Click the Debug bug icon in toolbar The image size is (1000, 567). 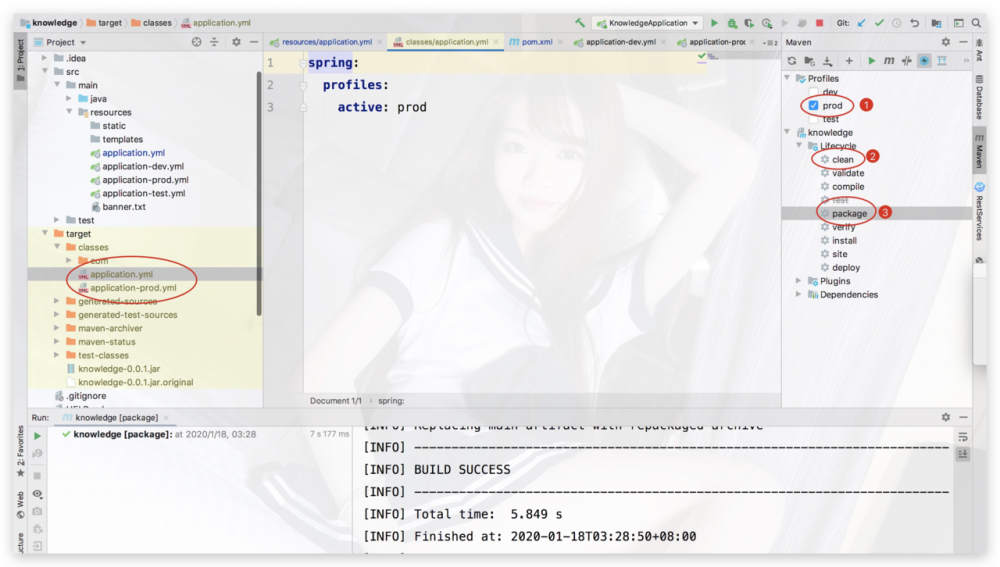(732, 23)
